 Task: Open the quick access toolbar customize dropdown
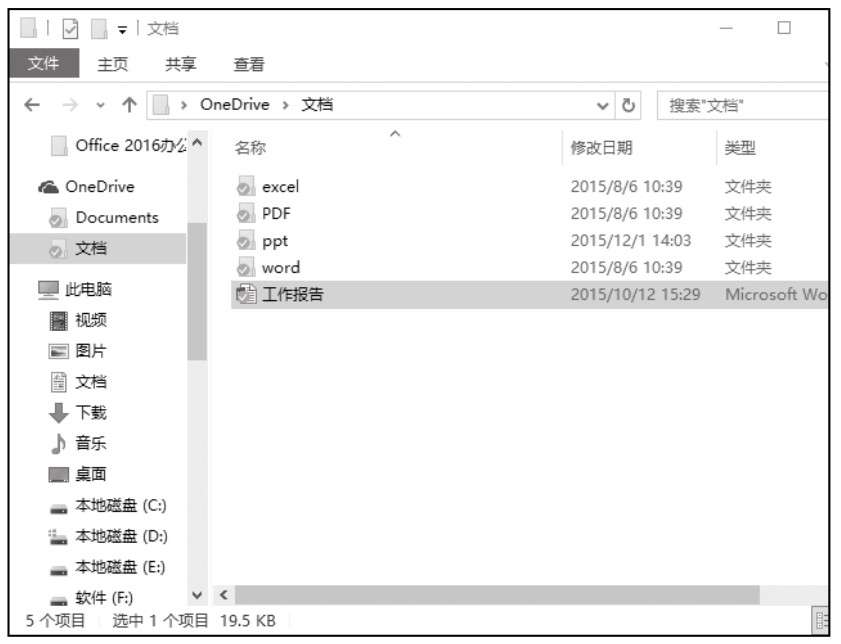click(x=123, y=30)
